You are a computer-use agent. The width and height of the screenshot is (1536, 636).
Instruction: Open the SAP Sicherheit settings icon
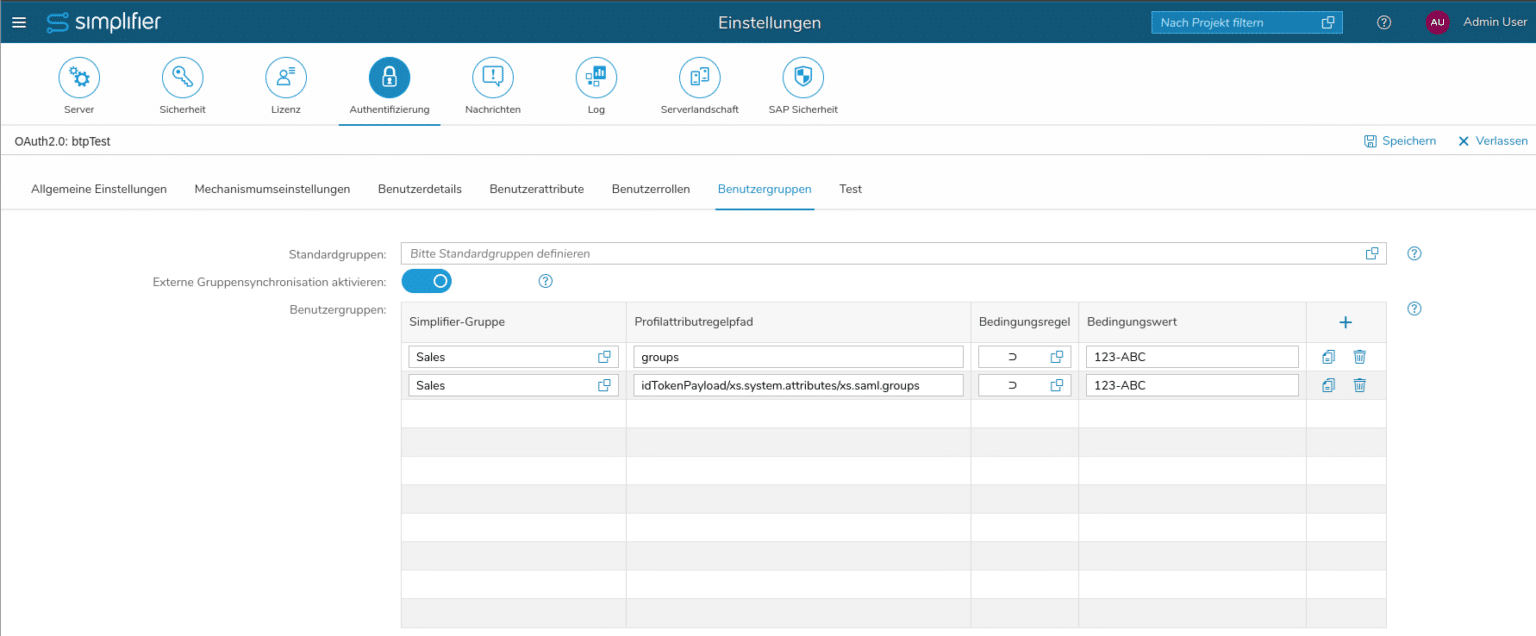pos(803,77)
